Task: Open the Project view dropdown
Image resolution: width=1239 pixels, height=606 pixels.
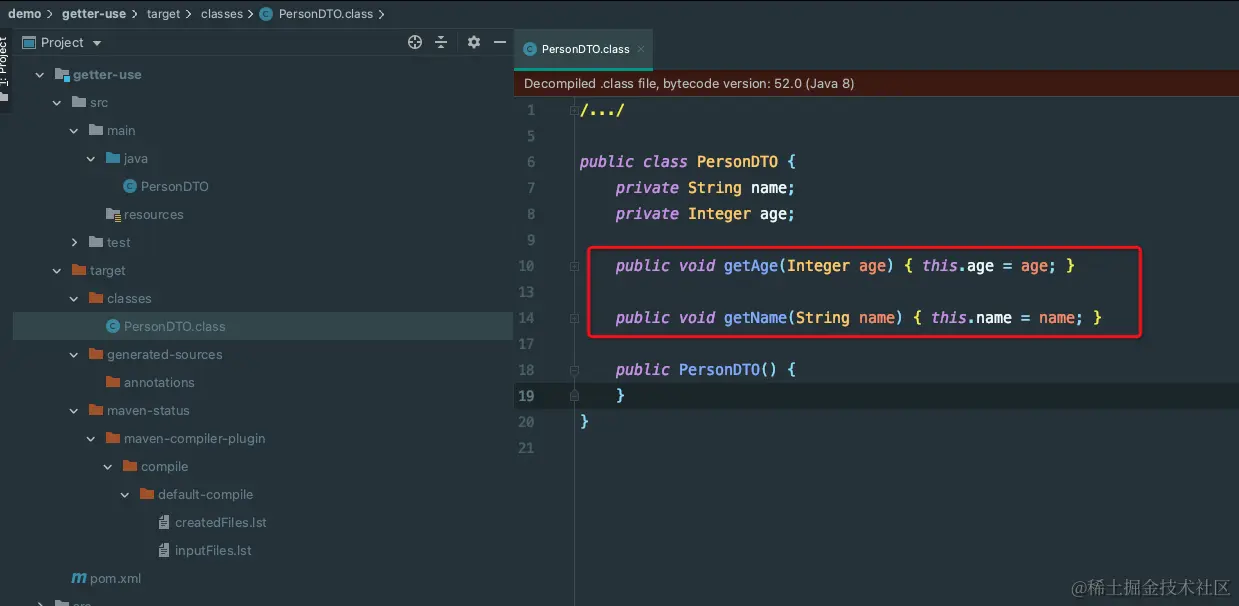Action: (x=97, y=43)
